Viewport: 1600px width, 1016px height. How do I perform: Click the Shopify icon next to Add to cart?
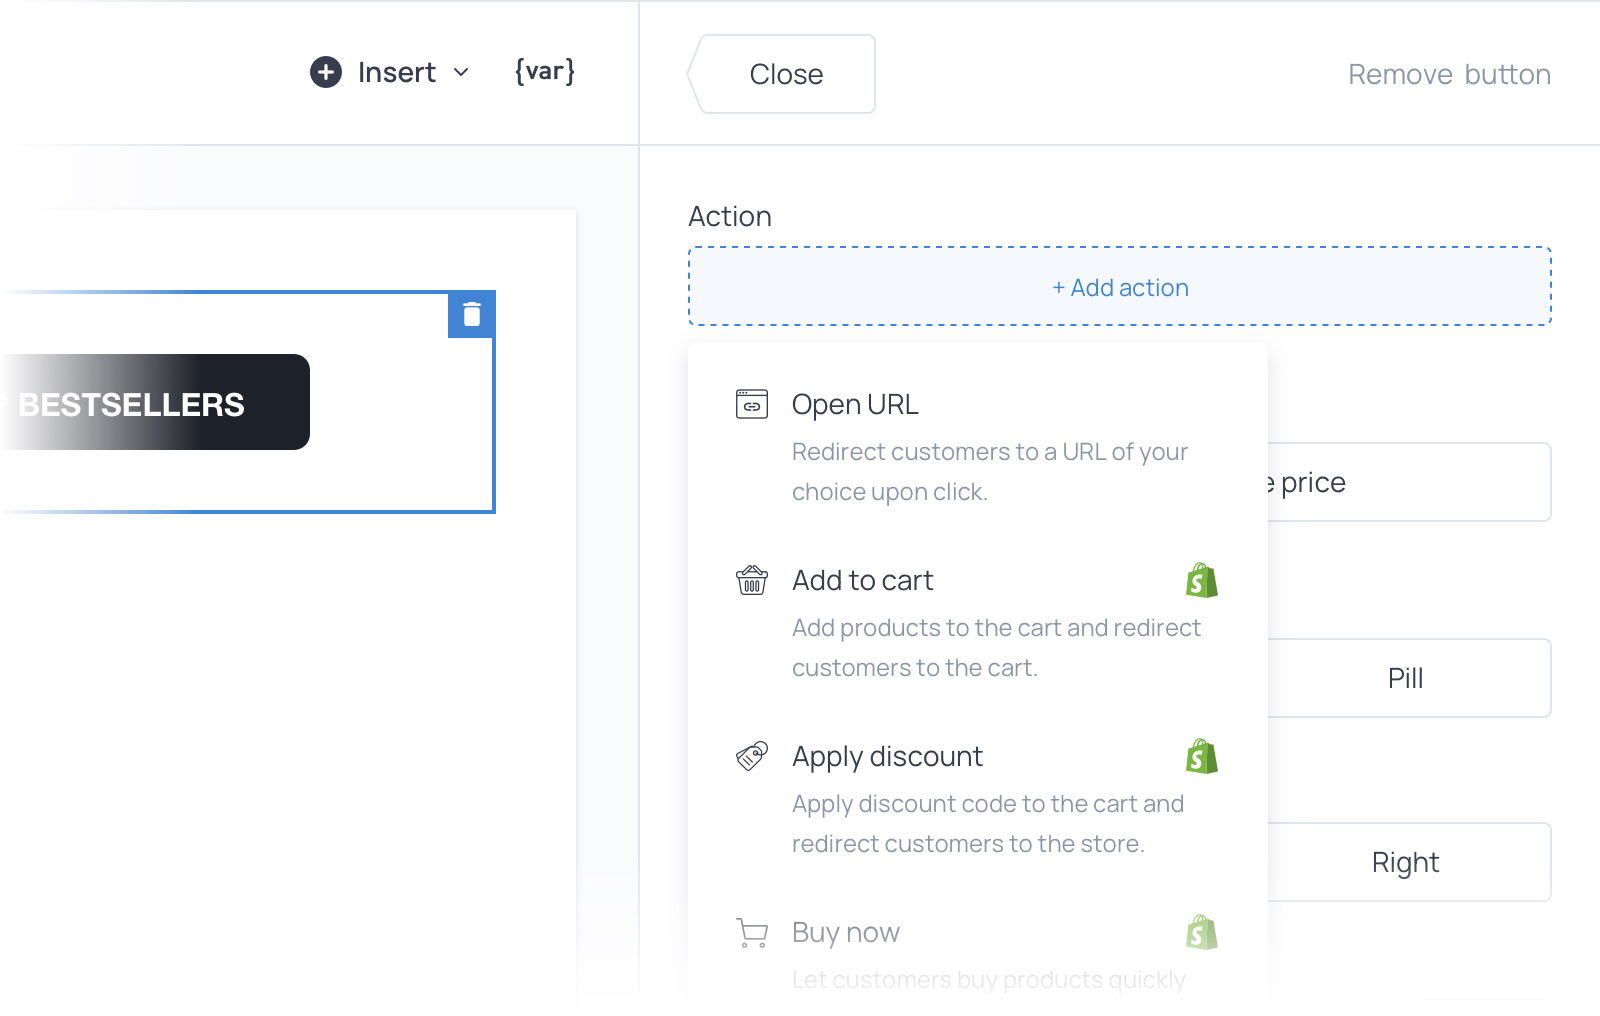pos(1202,580)
